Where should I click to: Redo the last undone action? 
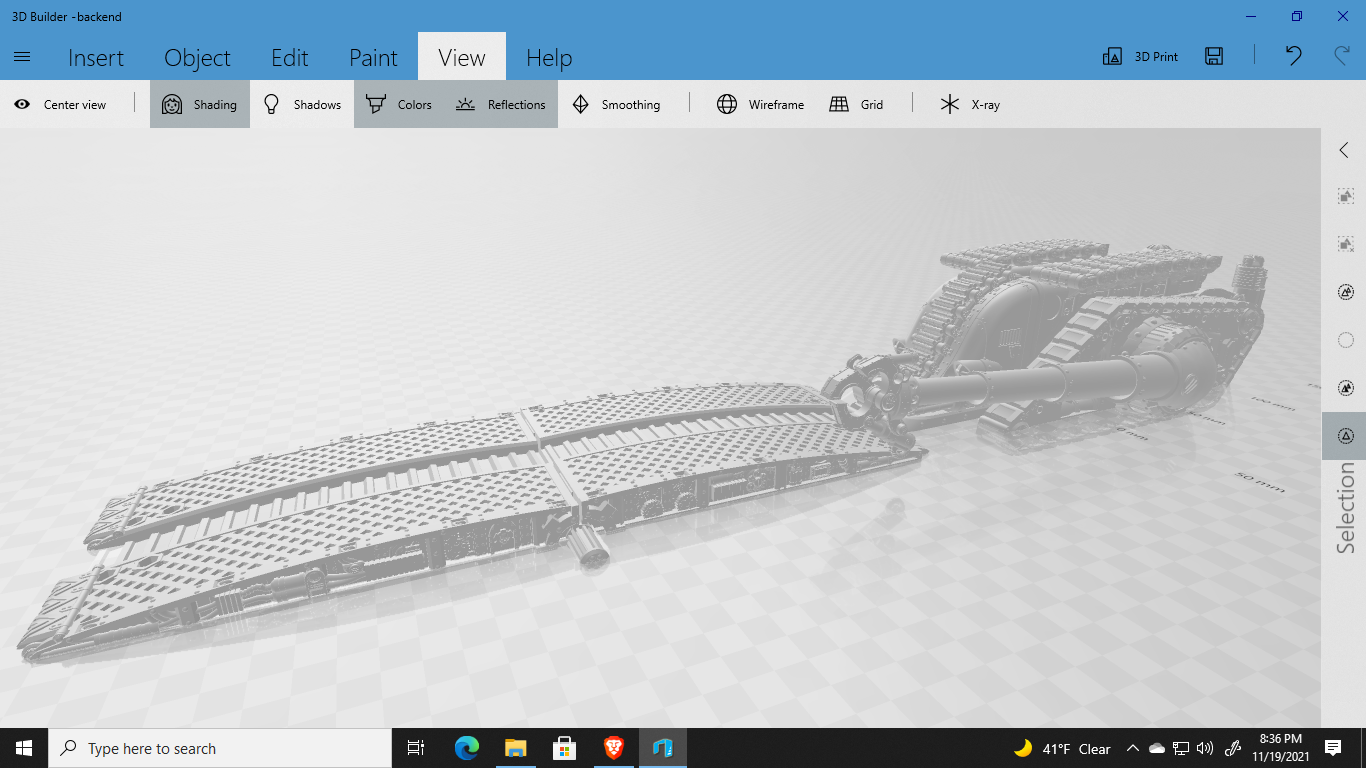click(1343, 57)
